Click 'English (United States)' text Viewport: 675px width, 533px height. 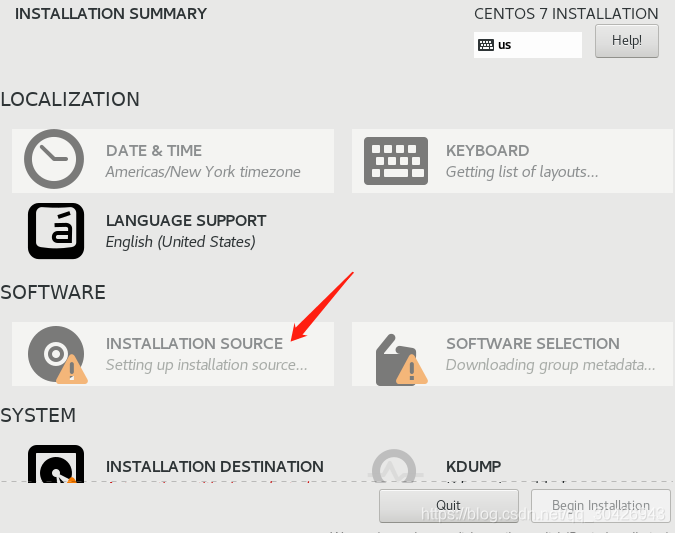pos(181,242)
